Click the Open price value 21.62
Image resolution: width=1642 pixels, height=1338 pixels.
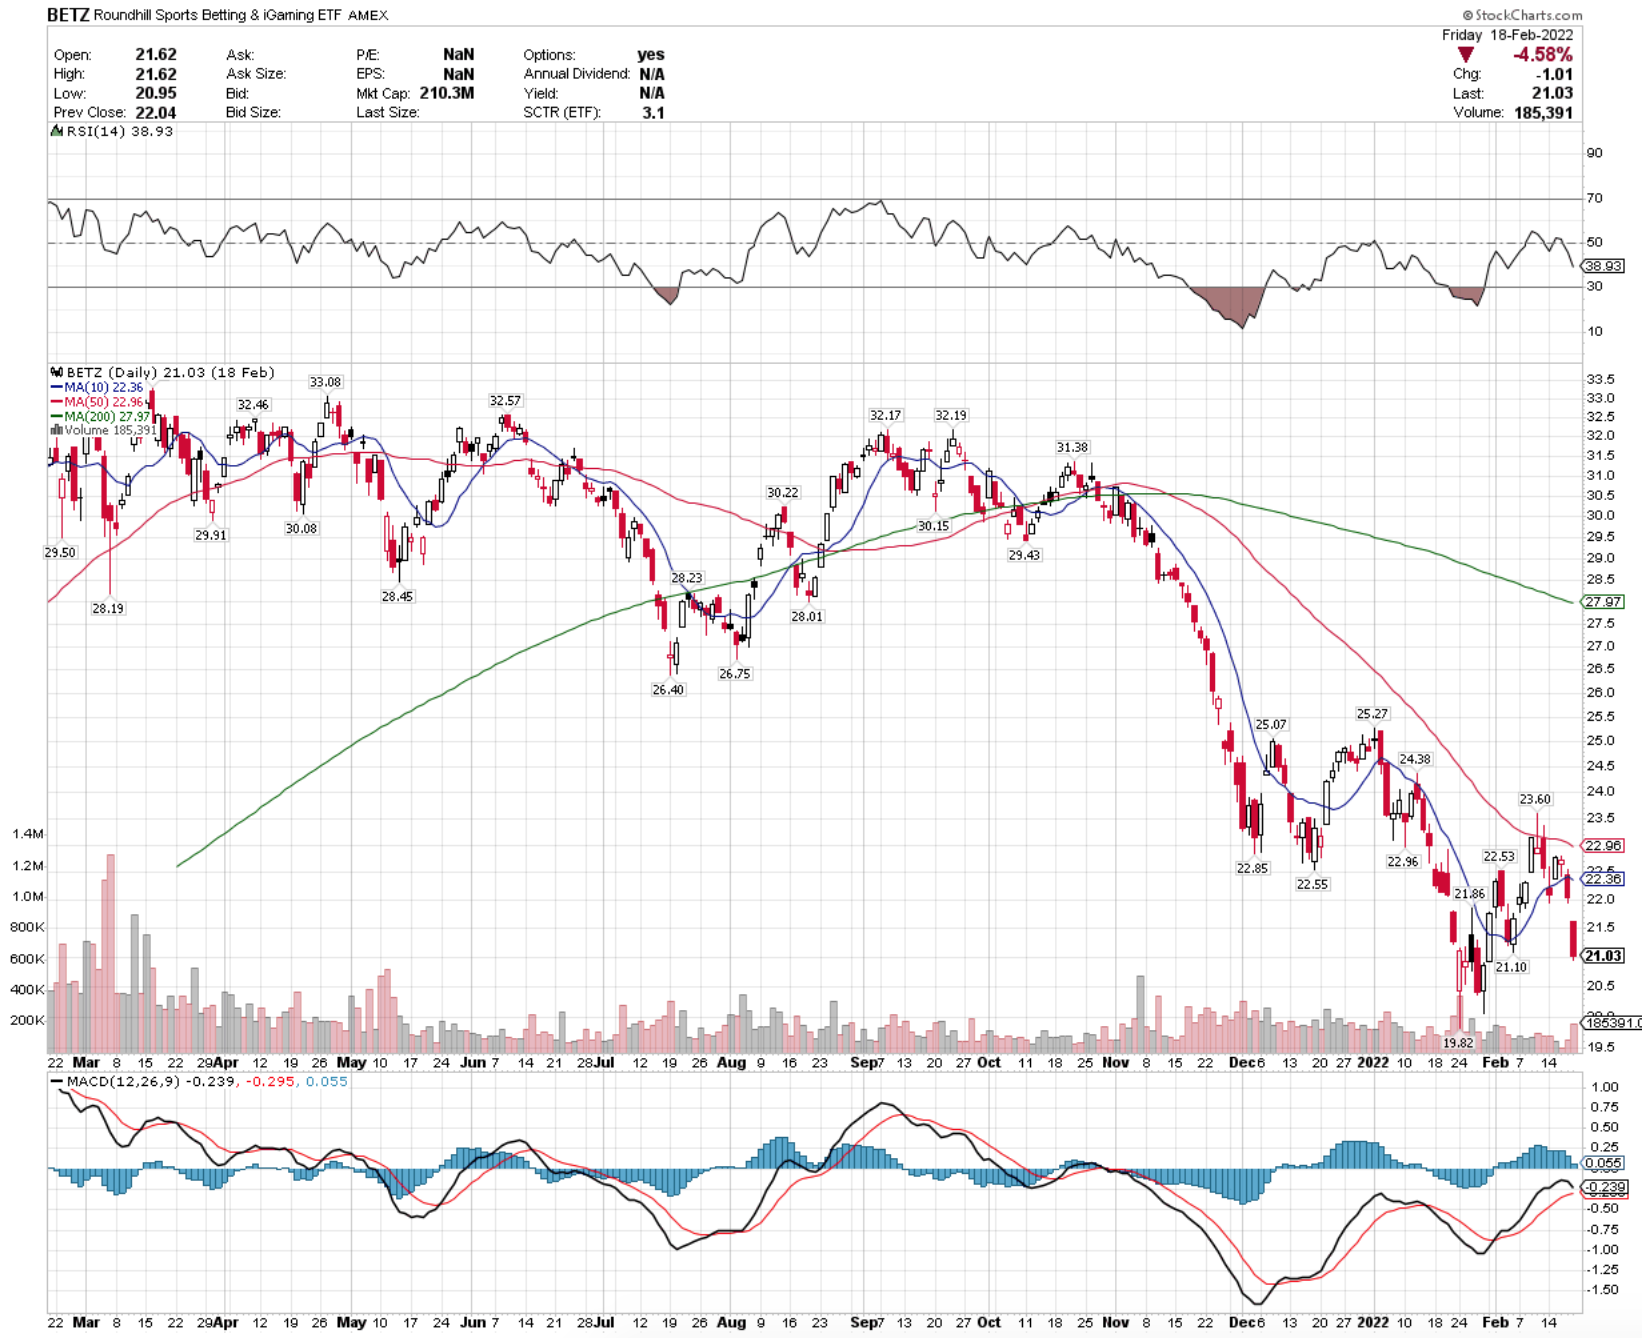click(156, 55)
